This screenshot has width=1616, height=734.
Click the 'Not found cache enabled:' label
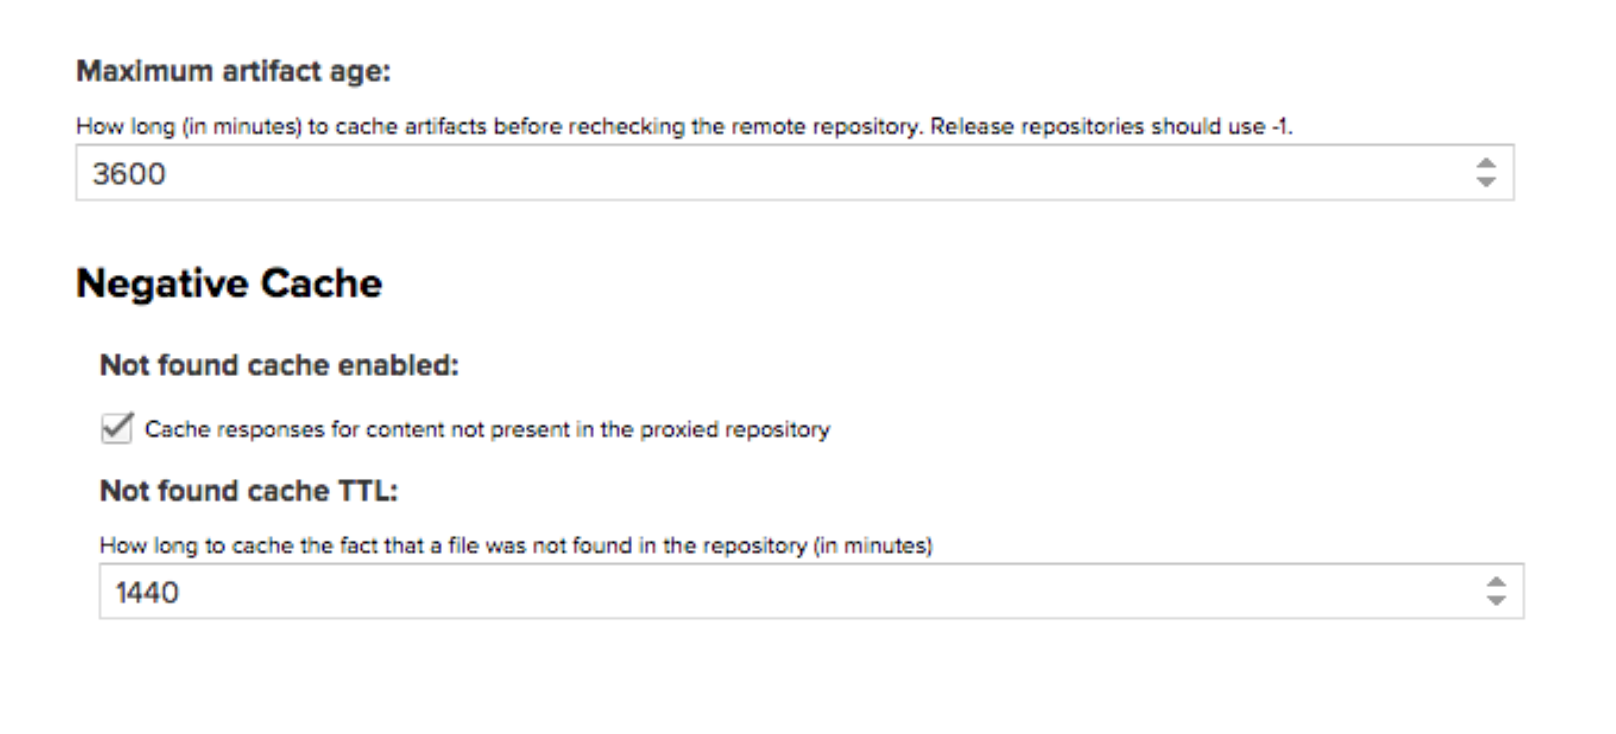point(279,366)
